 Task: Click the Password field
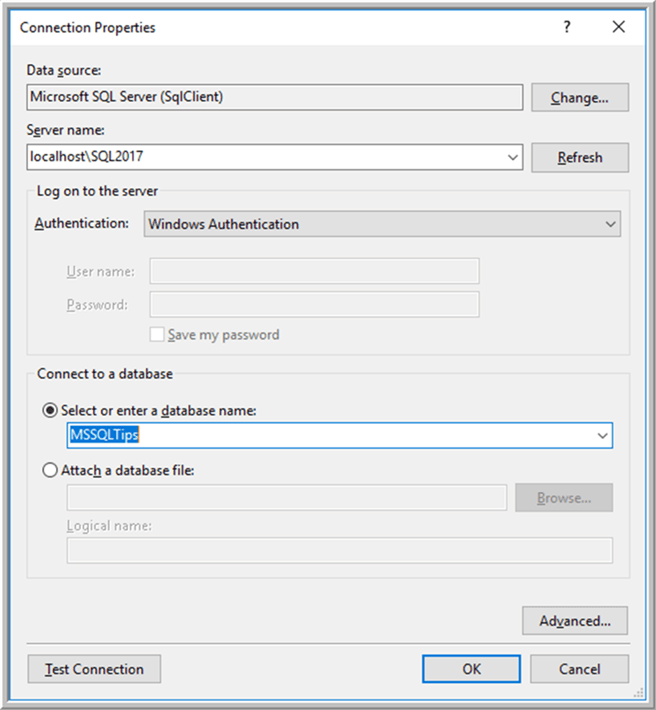[314, 304]
